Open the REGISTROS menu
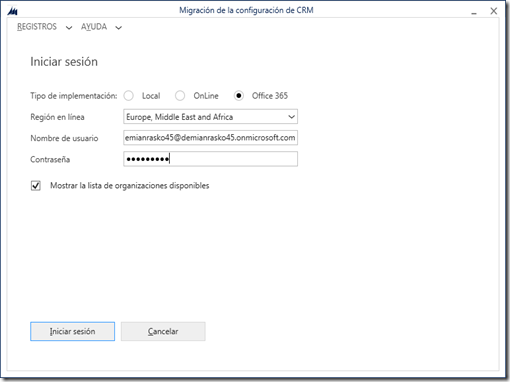 [37, 27]
